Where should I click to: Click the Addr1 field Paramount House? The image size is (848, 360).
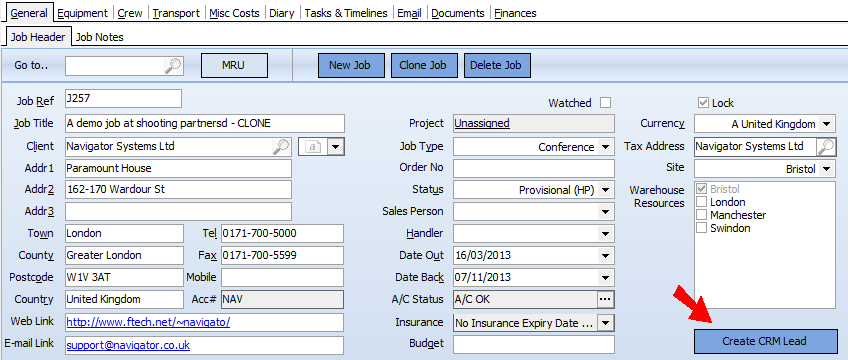click(178, 168)
